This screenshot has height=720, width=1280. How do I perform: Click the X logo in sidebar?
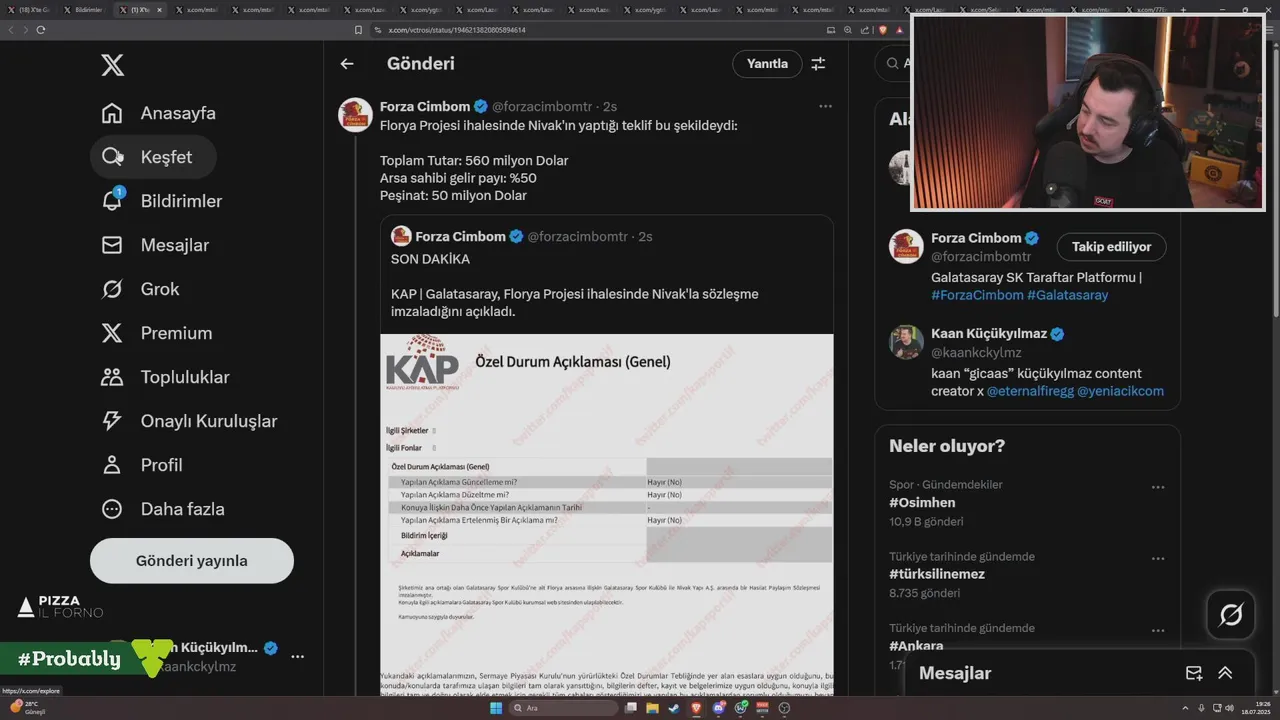click(113, 66)
